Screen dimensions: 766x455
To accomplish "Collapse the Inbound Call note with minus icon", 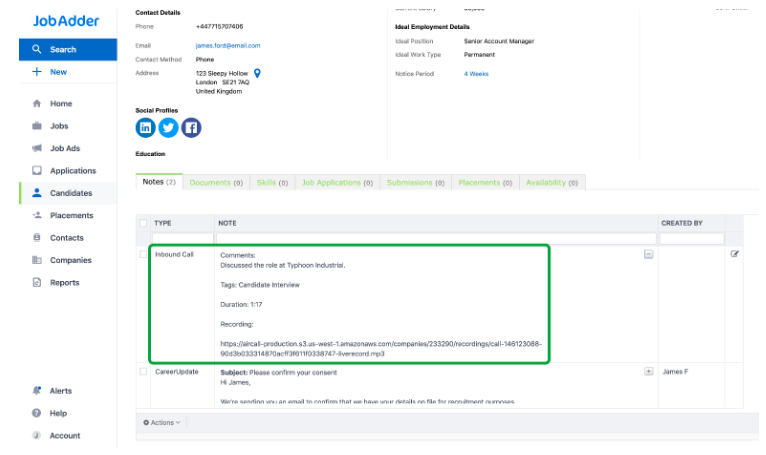I will (x=648, y=254).
